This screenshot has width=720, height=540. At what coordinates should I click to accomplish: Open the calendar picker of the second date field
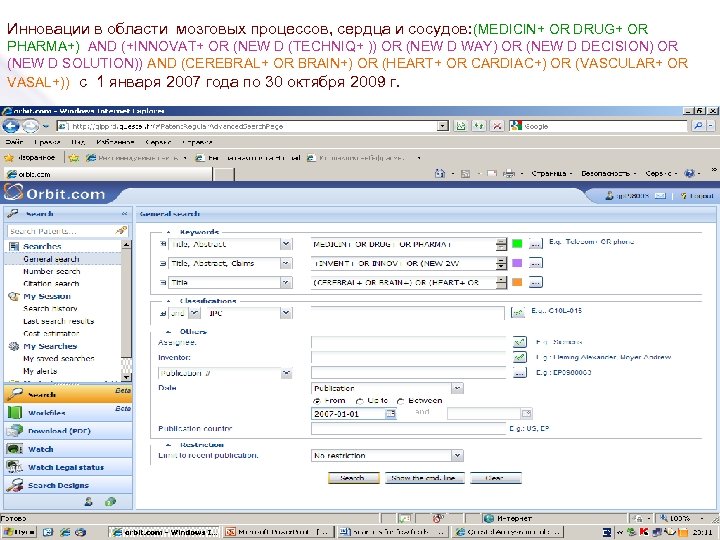(526, 414)
